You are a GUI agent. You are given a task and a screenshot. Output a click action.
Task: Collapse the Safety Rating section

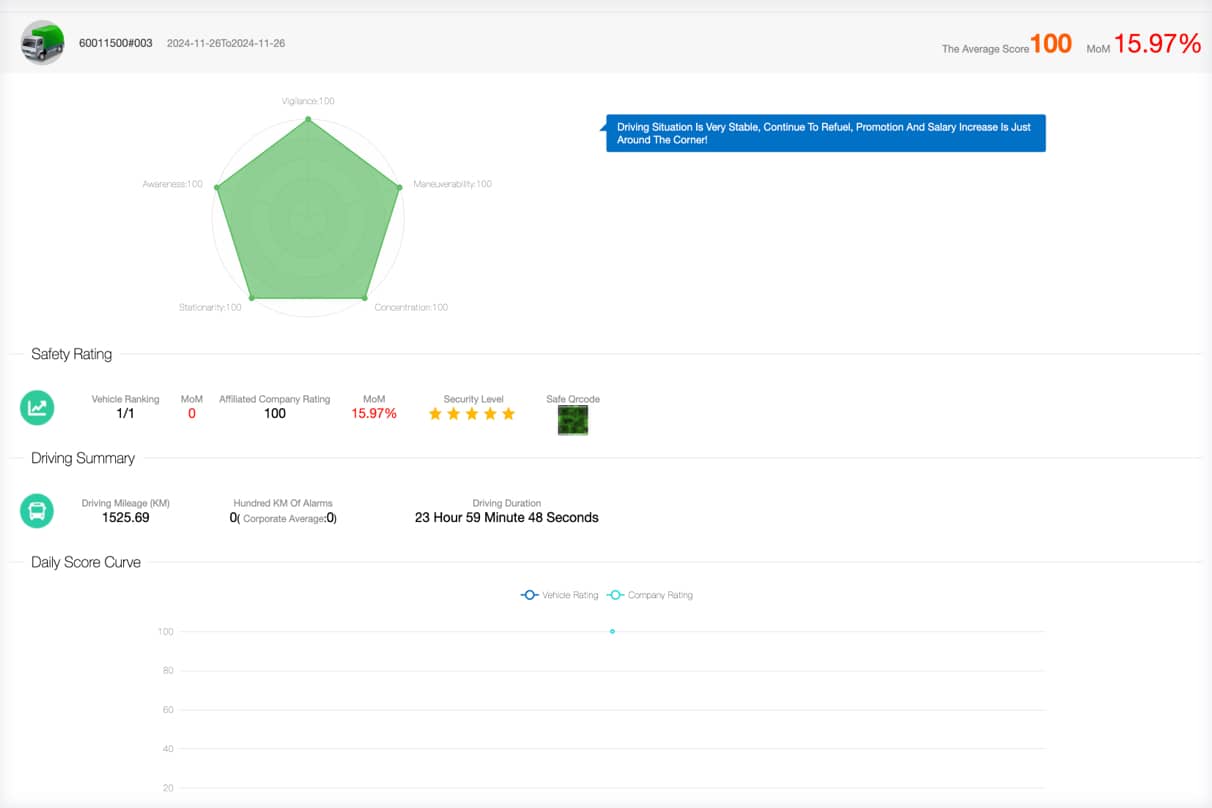70,354
